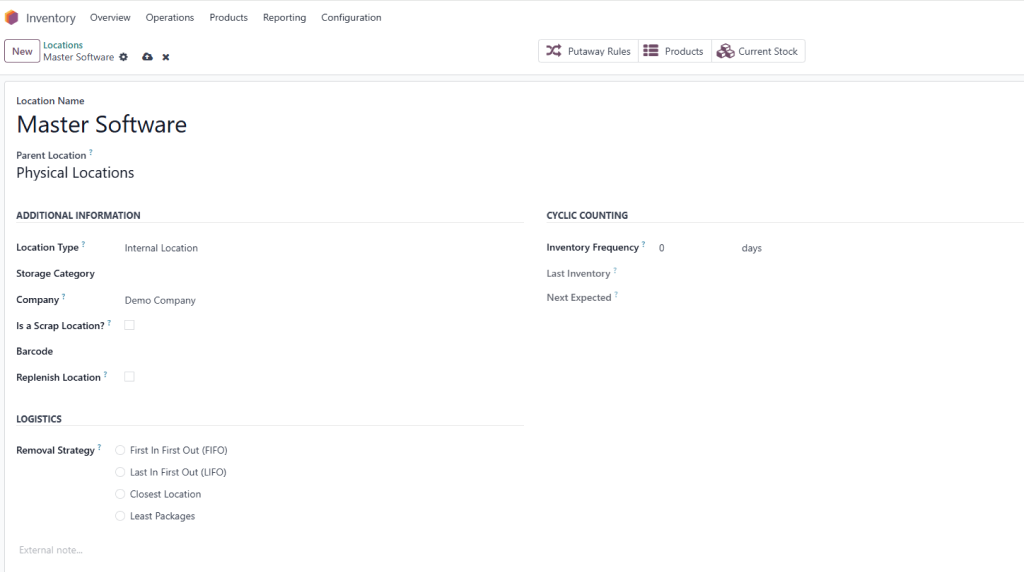Image resolution: width=1024 pixels, height=572 pixels.
Task: Discard changes with the X icon
Action: (166, 57)
